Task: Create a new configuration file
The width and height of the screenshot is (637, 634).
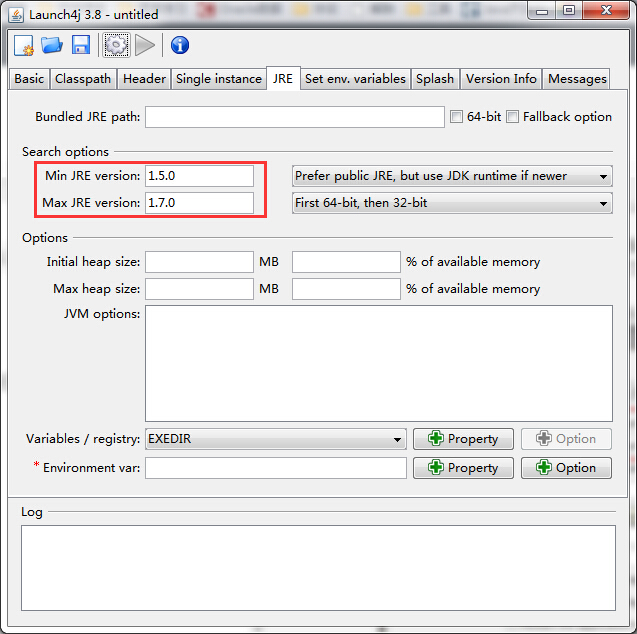Action: click(x=24, y=45)
